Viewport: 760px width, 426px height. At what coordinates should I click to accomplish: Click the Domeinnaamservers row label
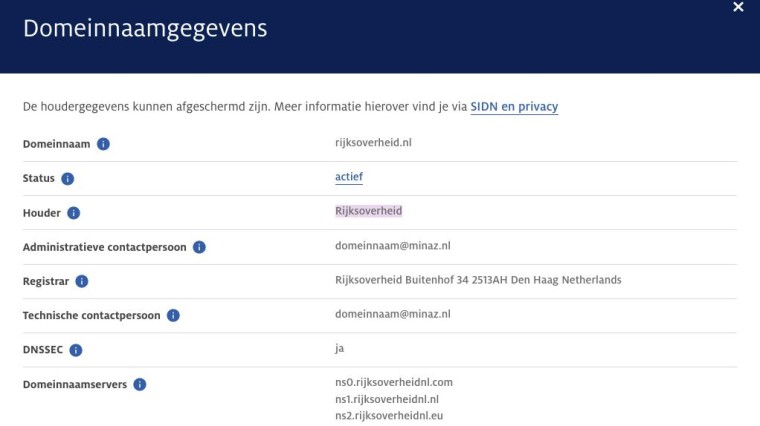click(75, 384)
